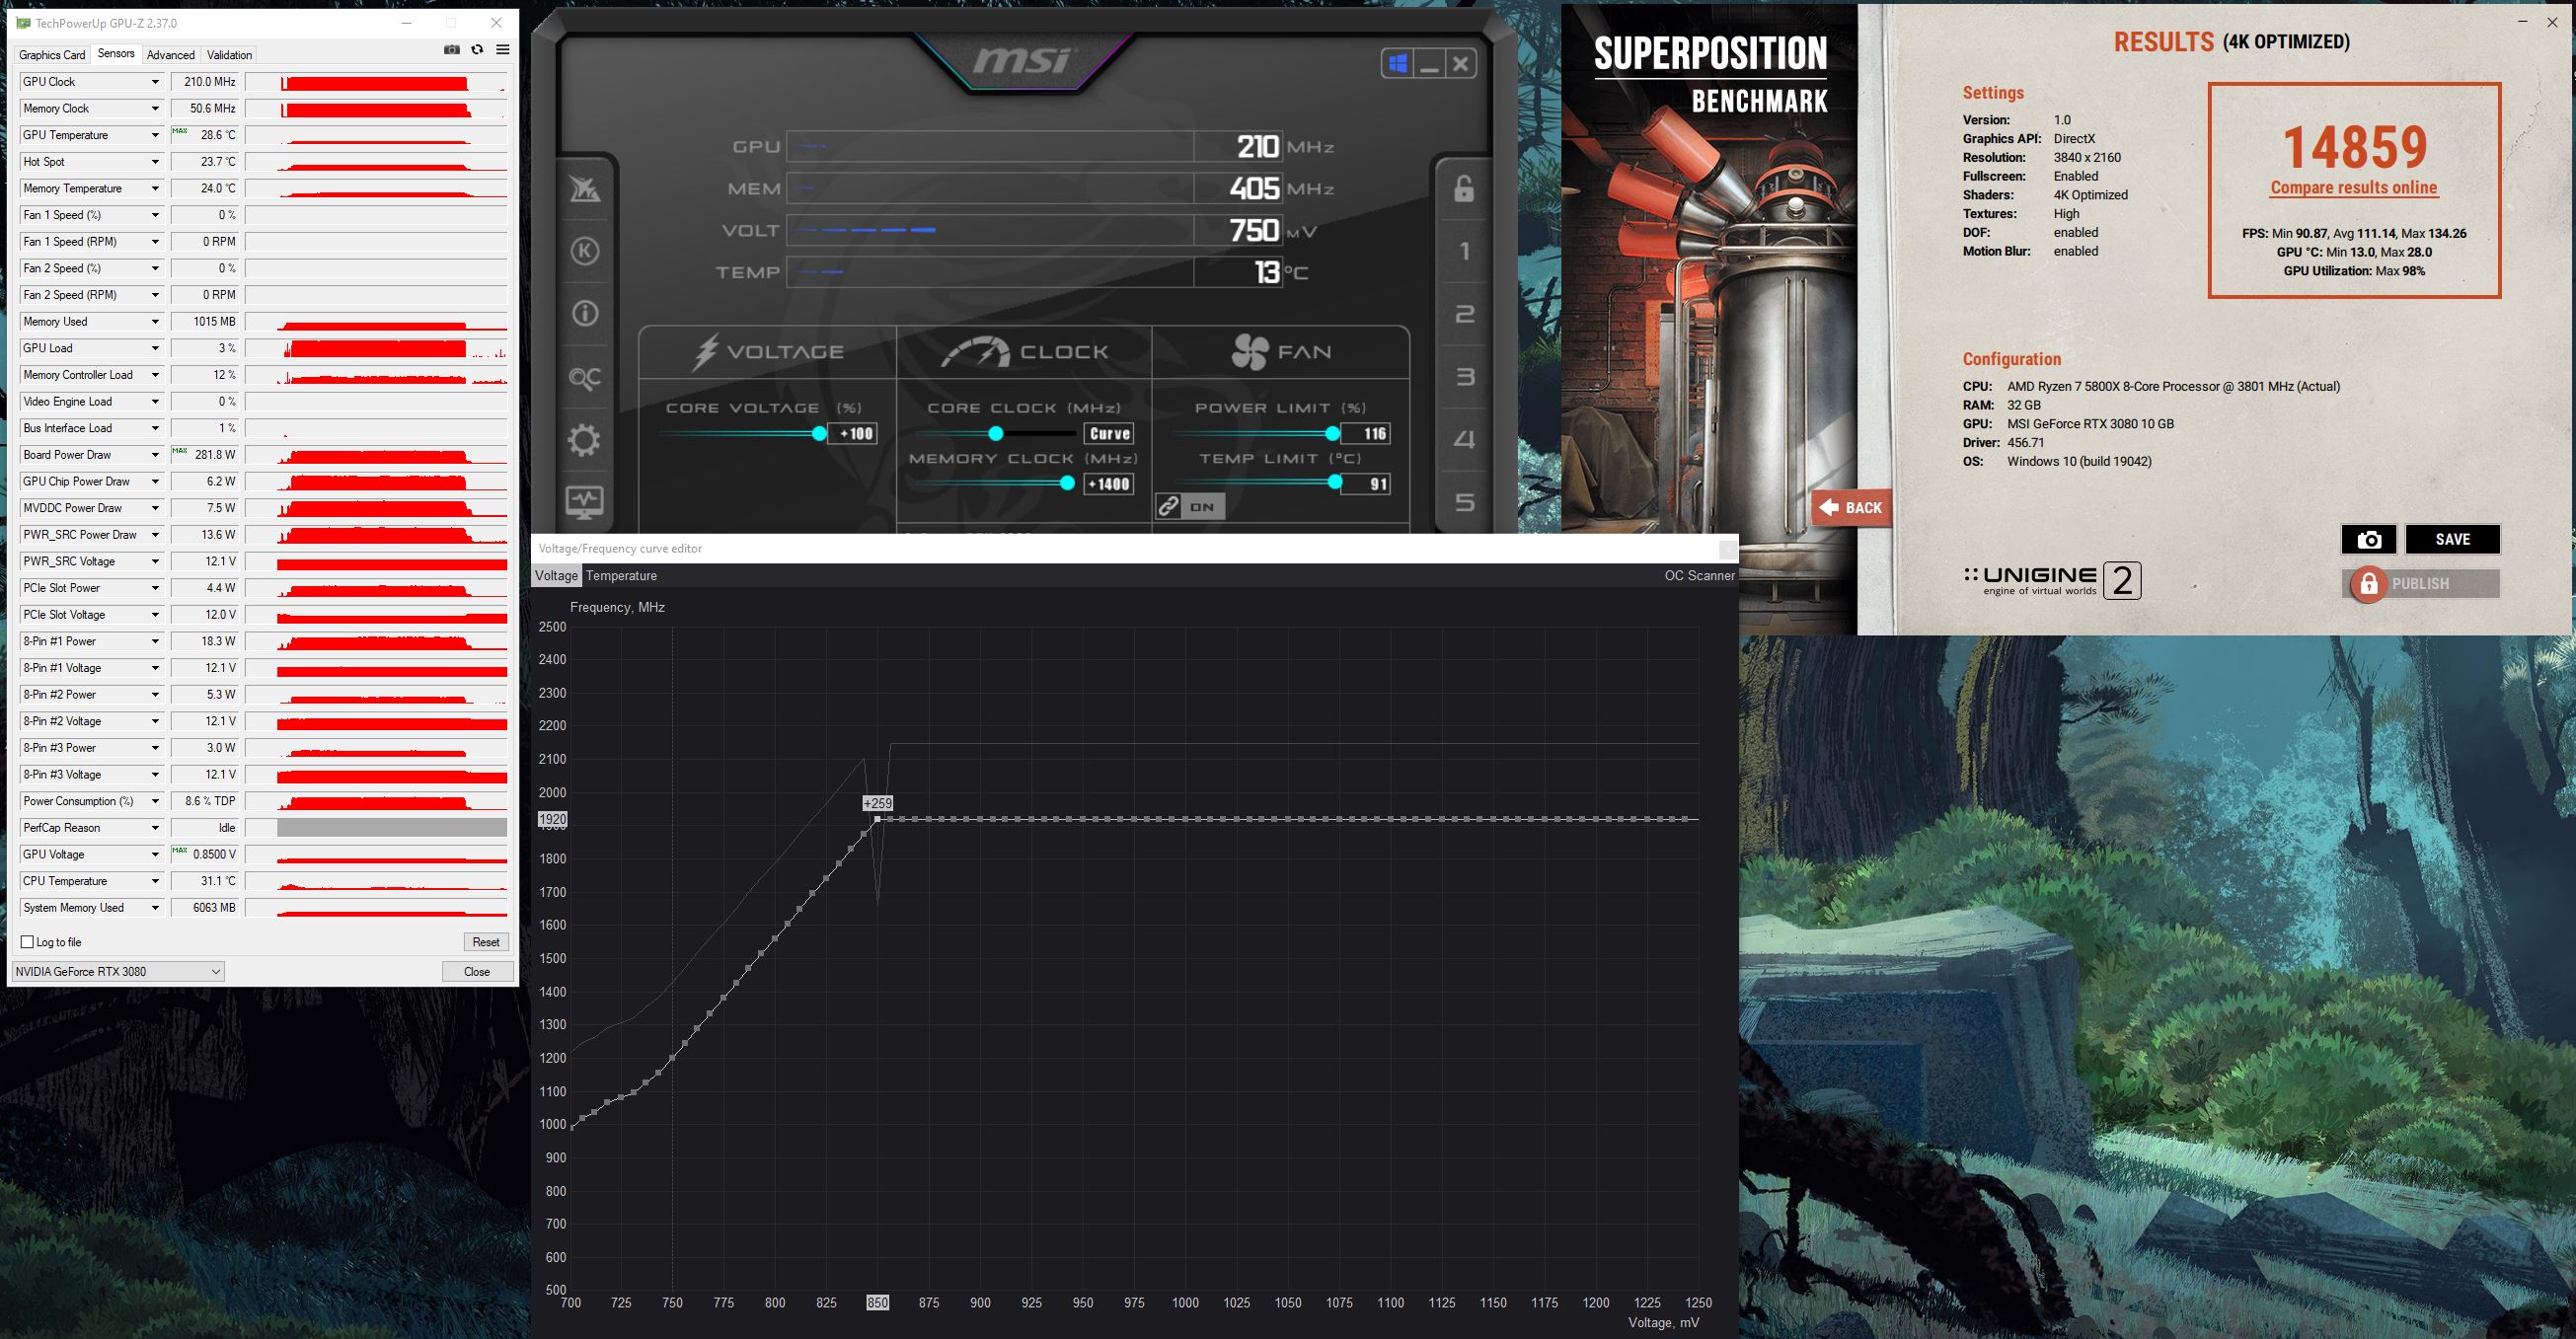Enable the Log to file checkbox

28,942
